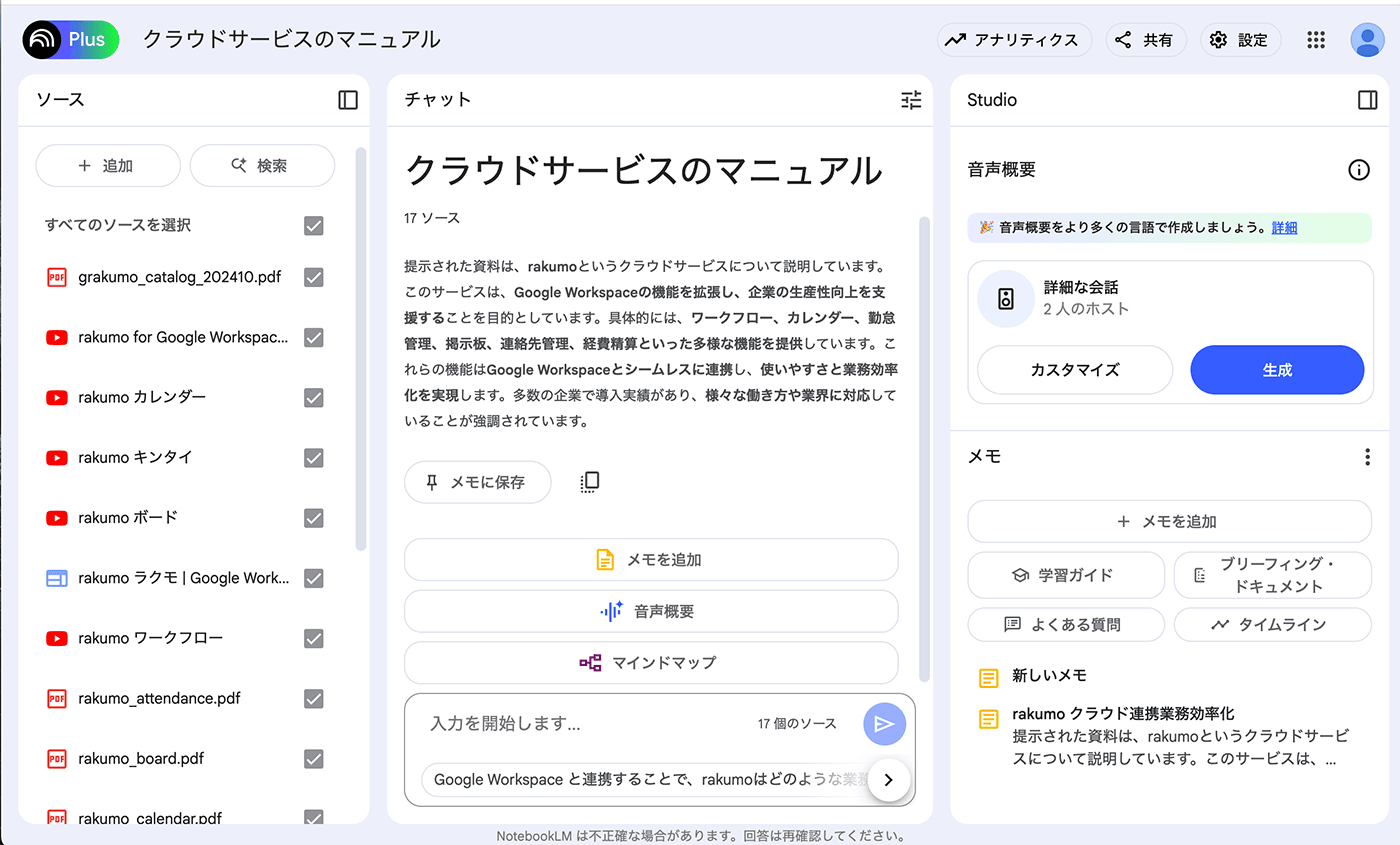Uncheck rakumo ボード source checkbox
1400x845 pixels.
pos(314,518)
